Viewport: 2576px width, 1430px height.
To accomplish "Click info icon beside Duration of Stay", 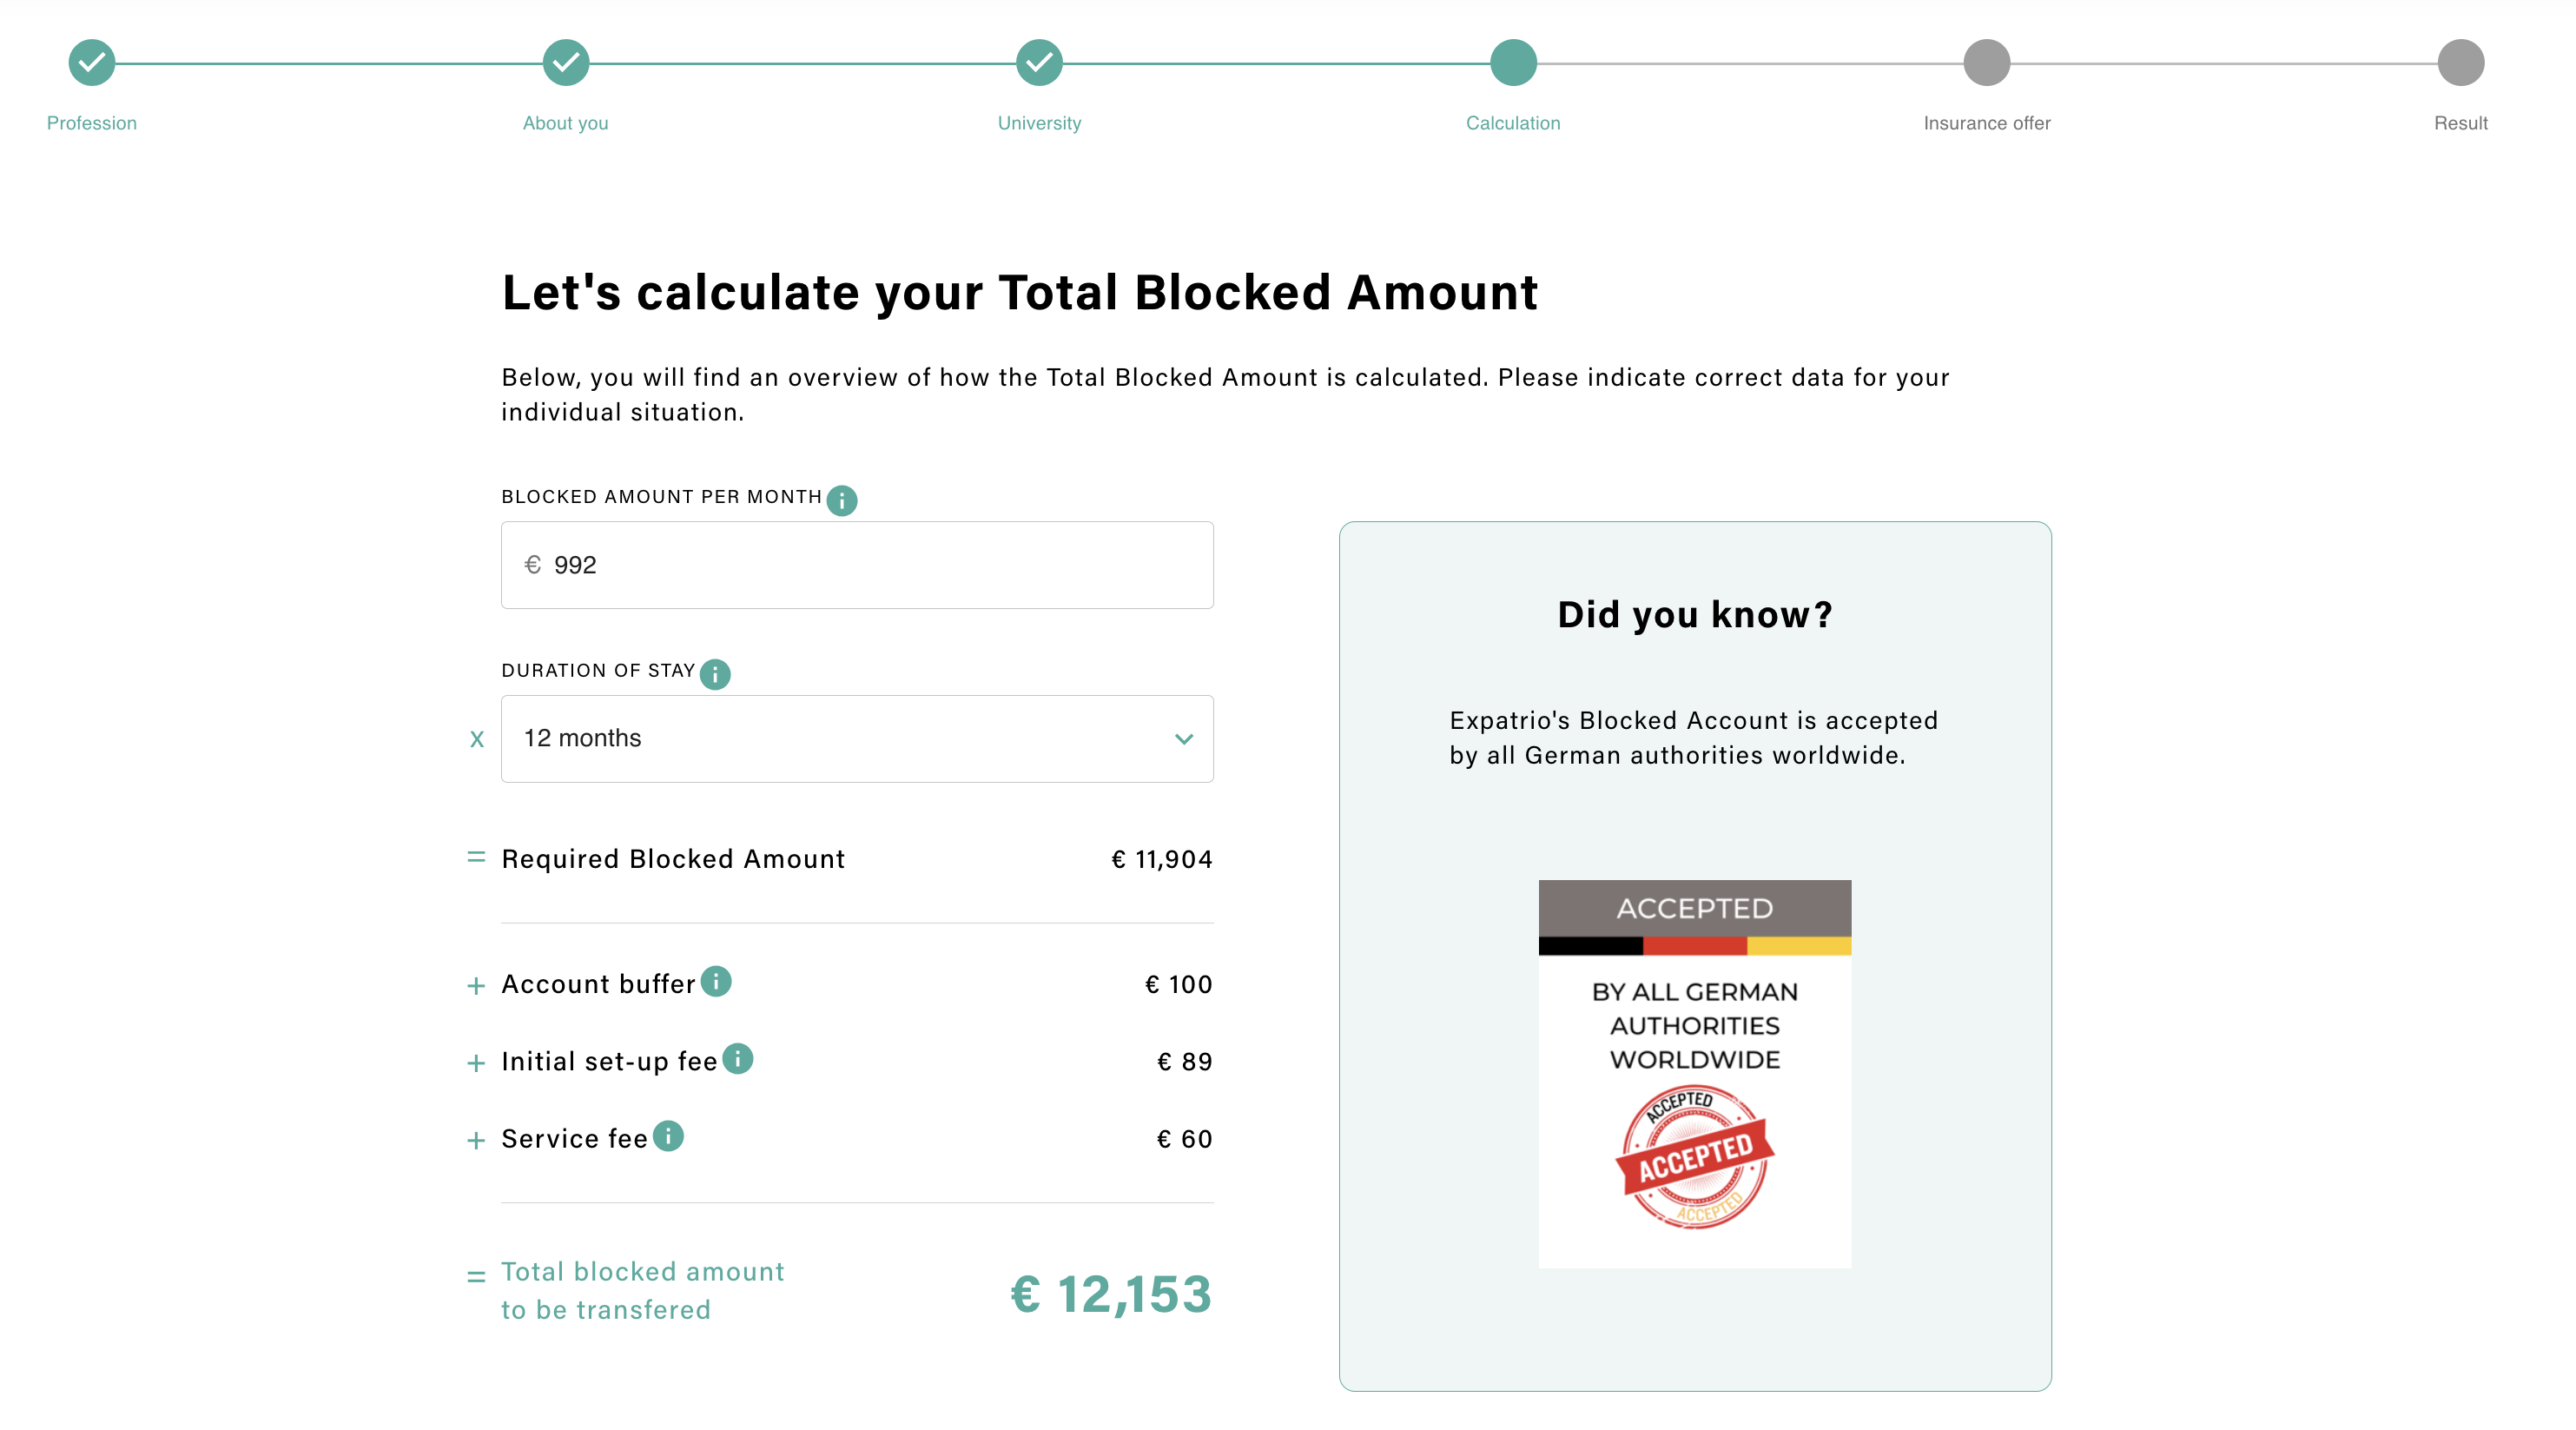I will tap(715, 674).
